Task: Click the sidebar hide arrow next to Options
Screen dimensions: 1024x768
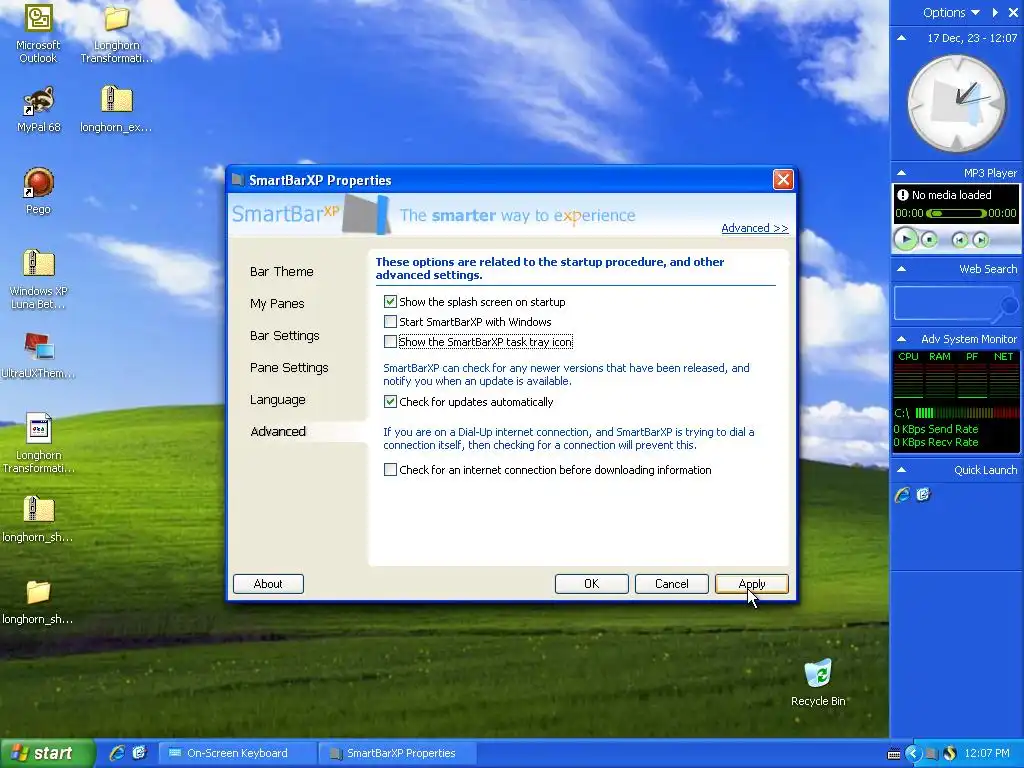Action: point(995,12)
